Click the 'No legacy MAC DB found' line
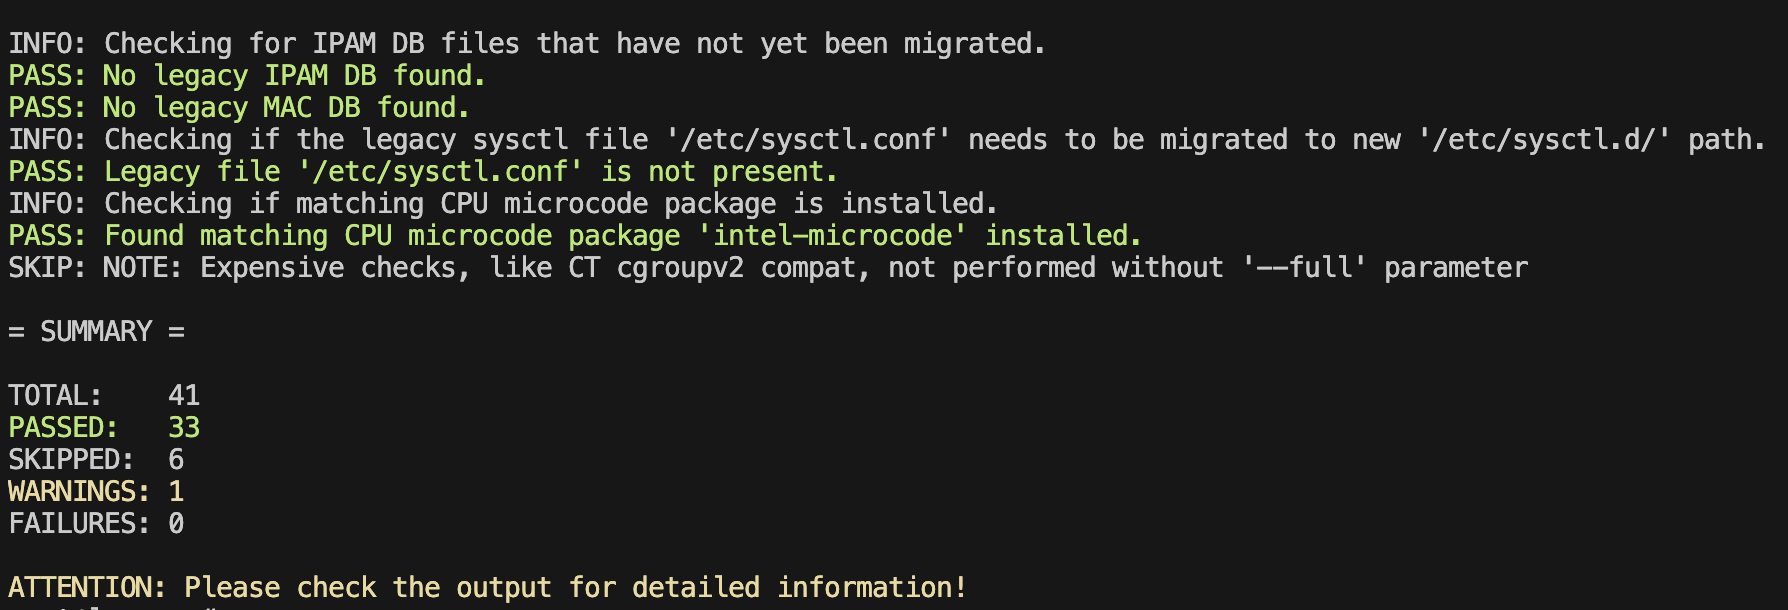The image size is (1788, 610). (285, 108)
